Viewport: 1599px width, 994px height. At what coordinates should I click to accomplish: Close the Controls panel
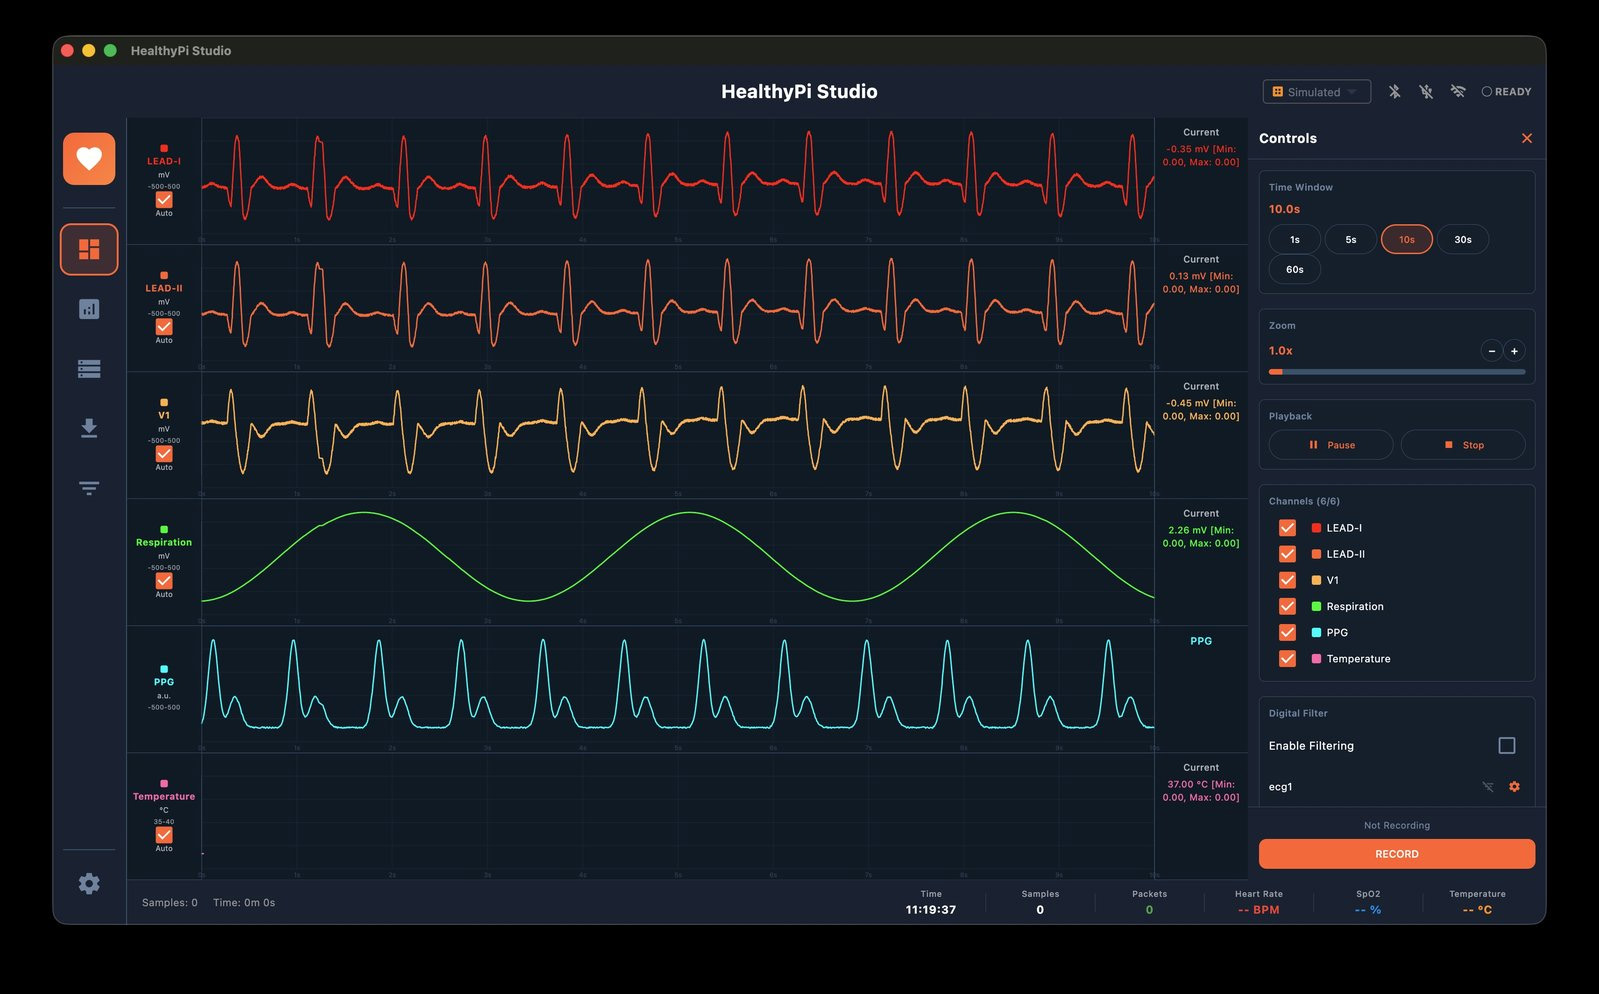[1526, 139]
